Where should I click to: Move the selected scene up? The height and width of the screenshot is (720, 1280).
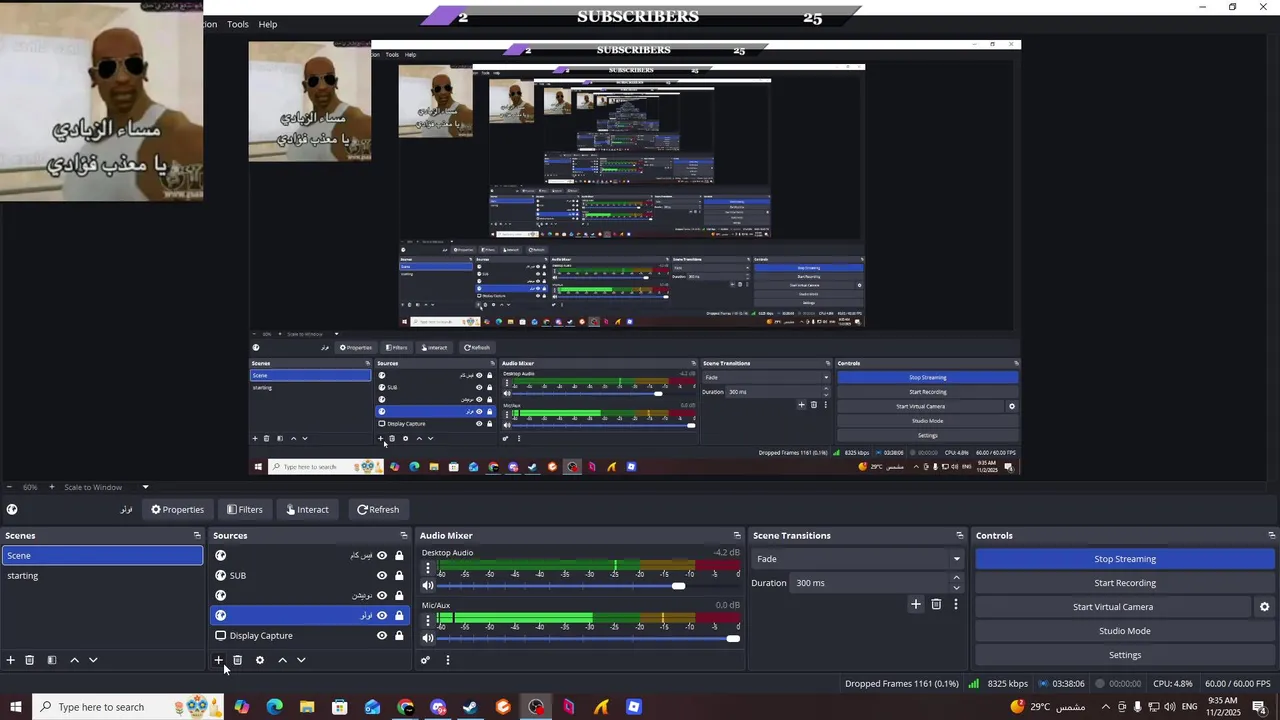(x=74, y=660)
